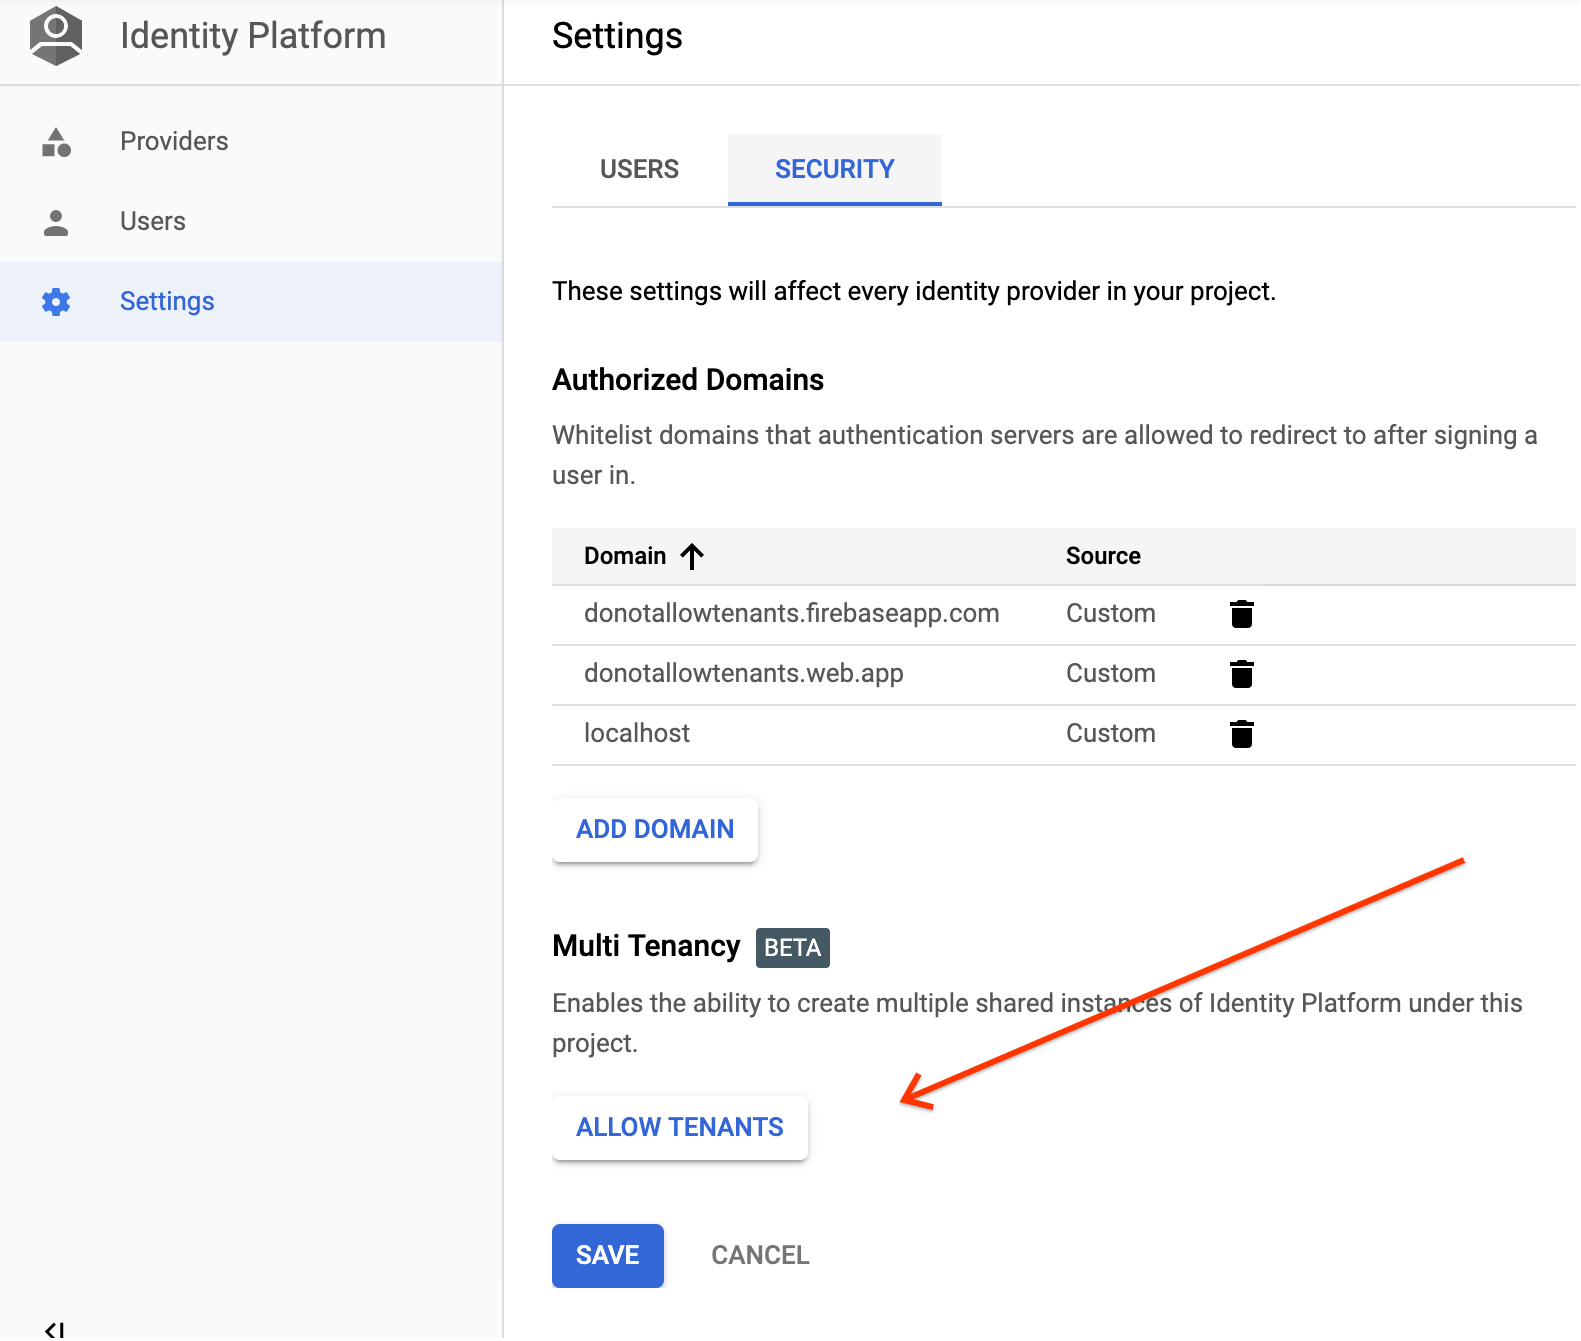Open Providers in the sidebar
The height and width of the screenshot is (1341, 1581).
174,141
